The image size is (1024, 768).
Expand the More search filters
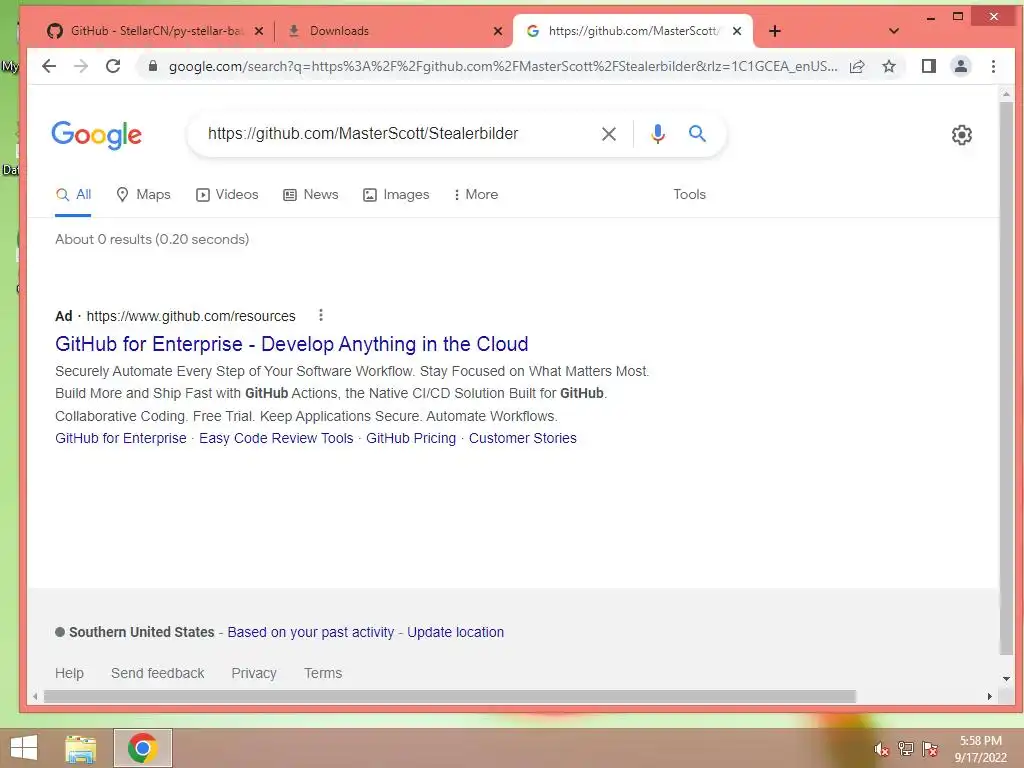[x=475, y=195]
